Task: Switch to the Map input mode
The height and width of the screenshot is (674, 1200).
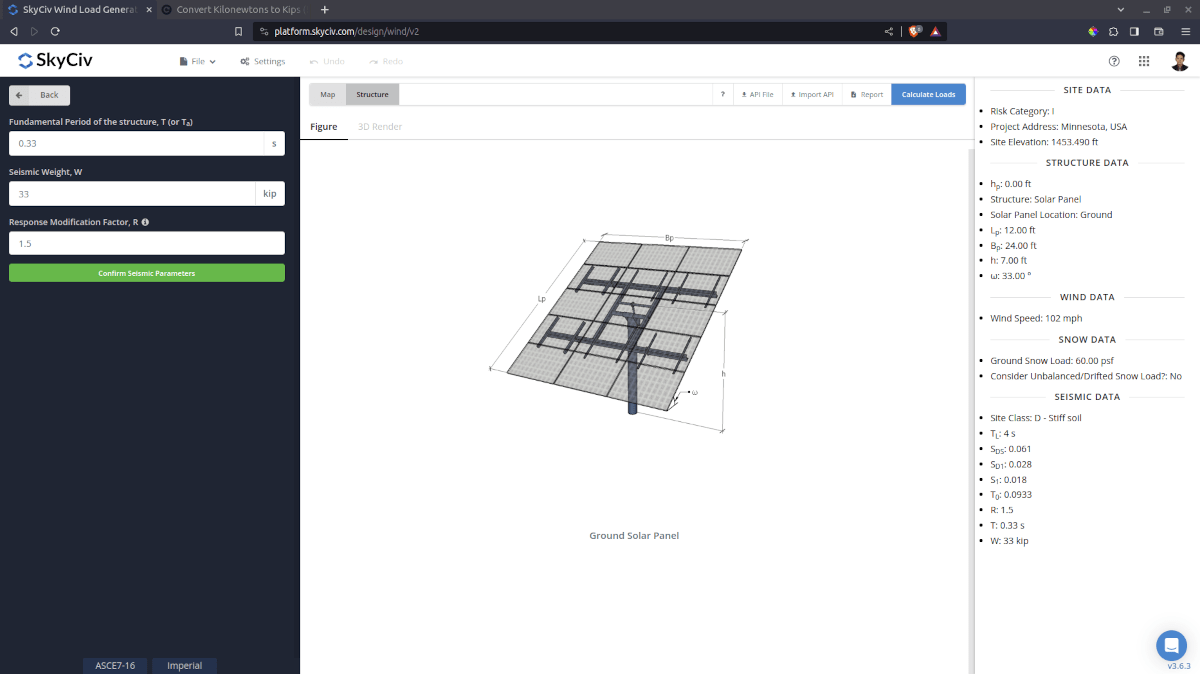Action: coord(326,93)
